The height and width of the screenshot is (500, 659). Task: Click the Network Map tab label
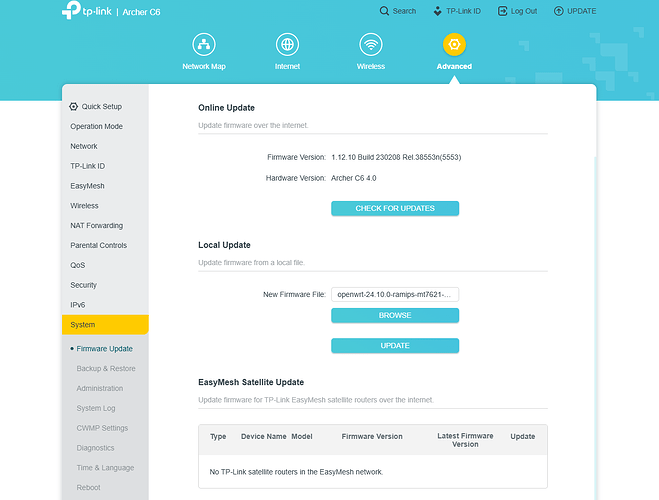click(204, 66)
